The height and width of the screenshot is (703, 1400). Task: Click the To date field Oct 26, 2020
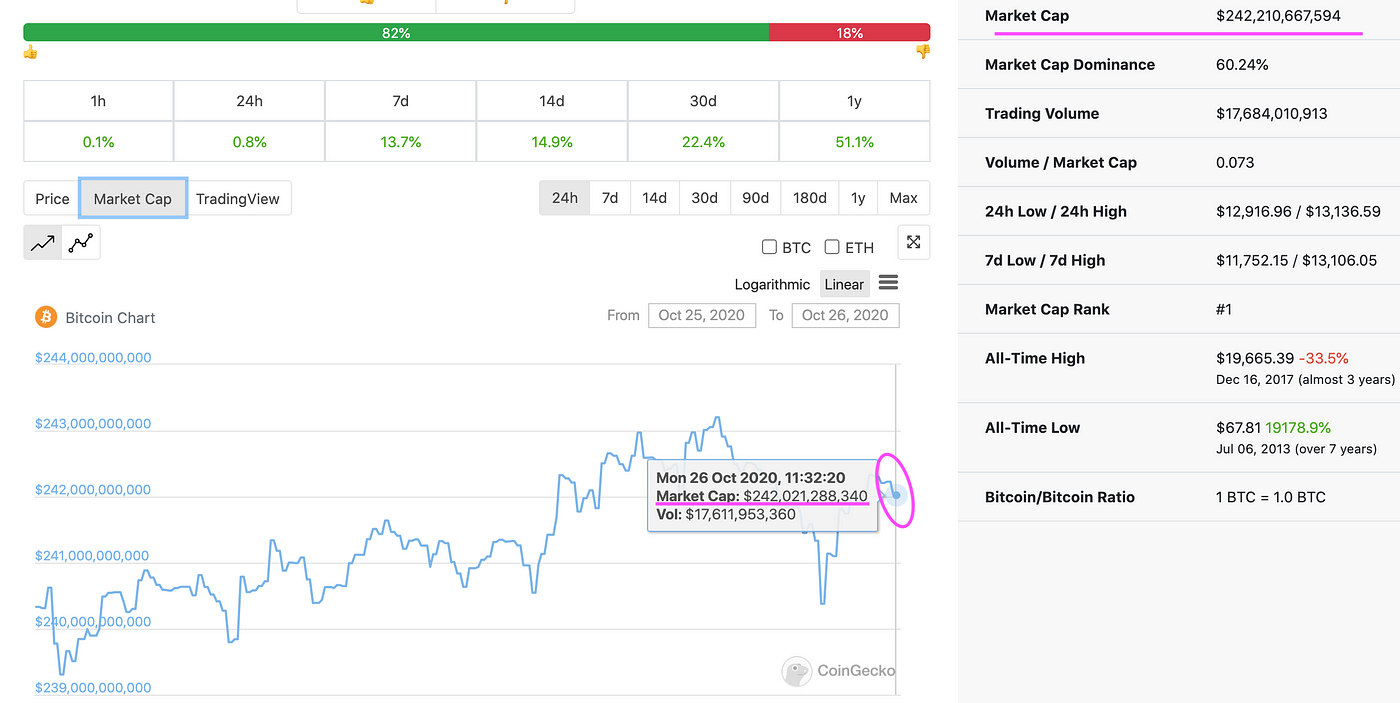[x=845, y=315]
